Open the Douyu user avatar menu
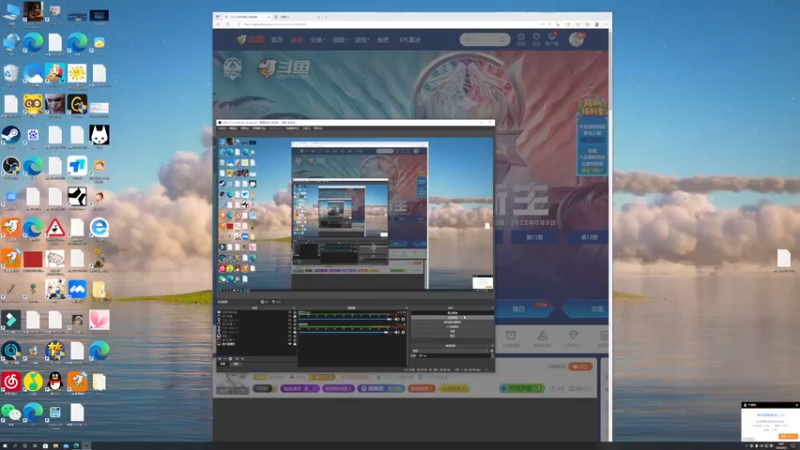 577,39
